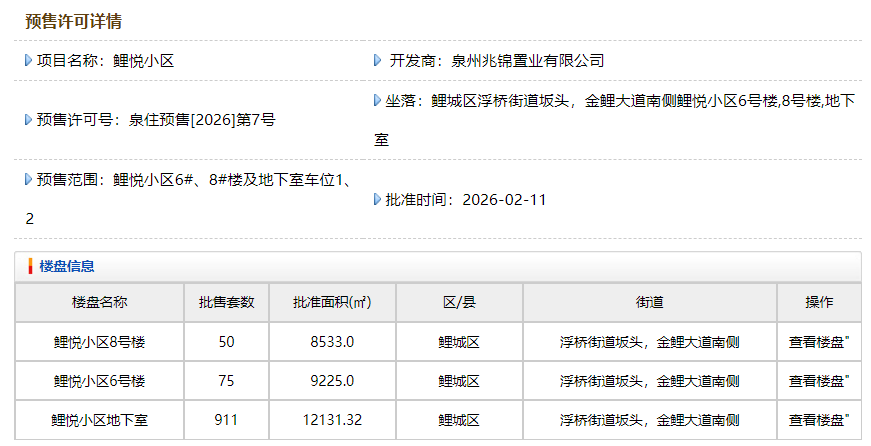Click the 批准面积(㎡) column header
Viewport: 871px width, 446px height.
tap(332, 303)
